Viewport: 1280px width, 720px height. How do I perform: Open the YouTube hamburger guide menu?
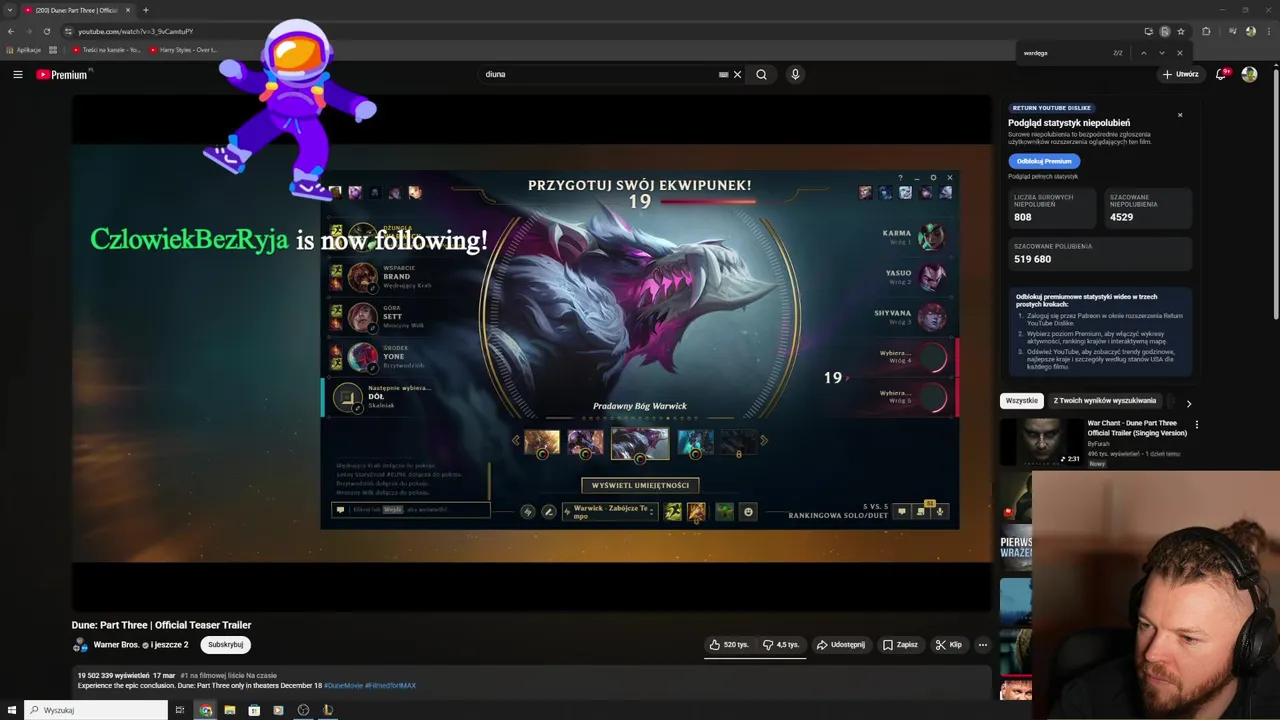pyautogui.click(x=17, y=74)
